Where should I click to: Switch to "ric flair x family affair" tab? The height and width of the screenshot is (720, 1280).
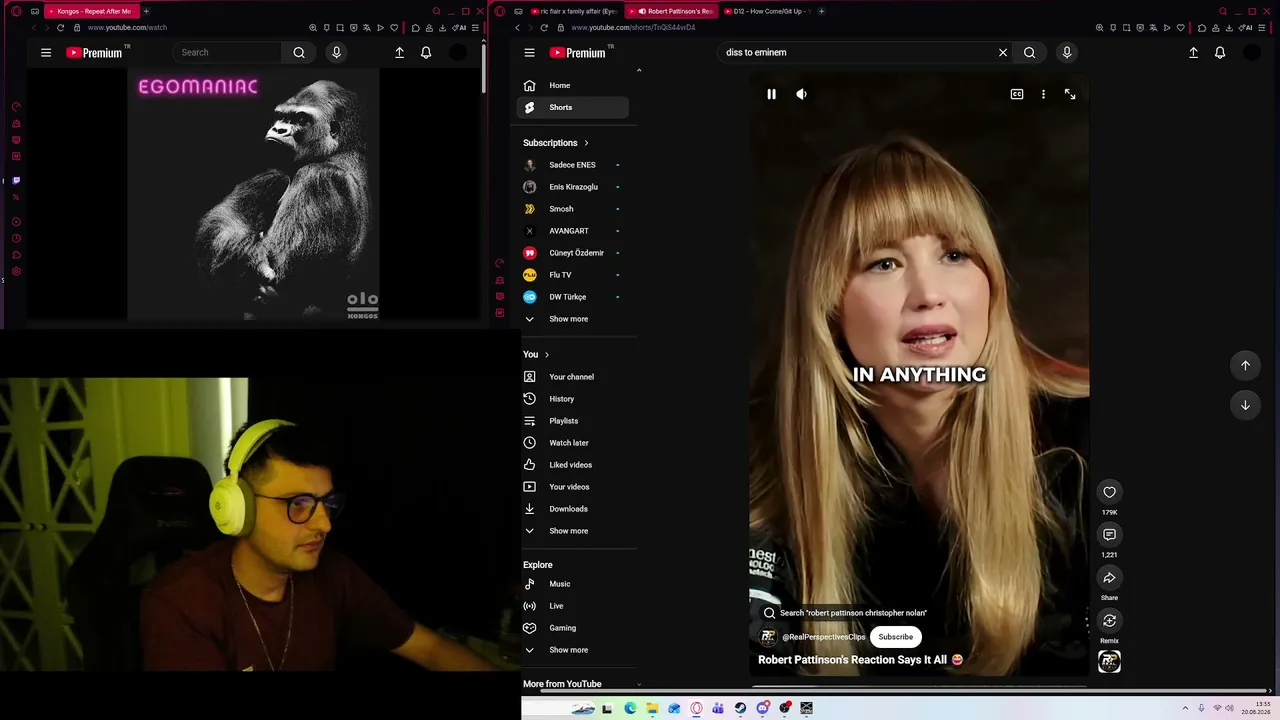573,11
